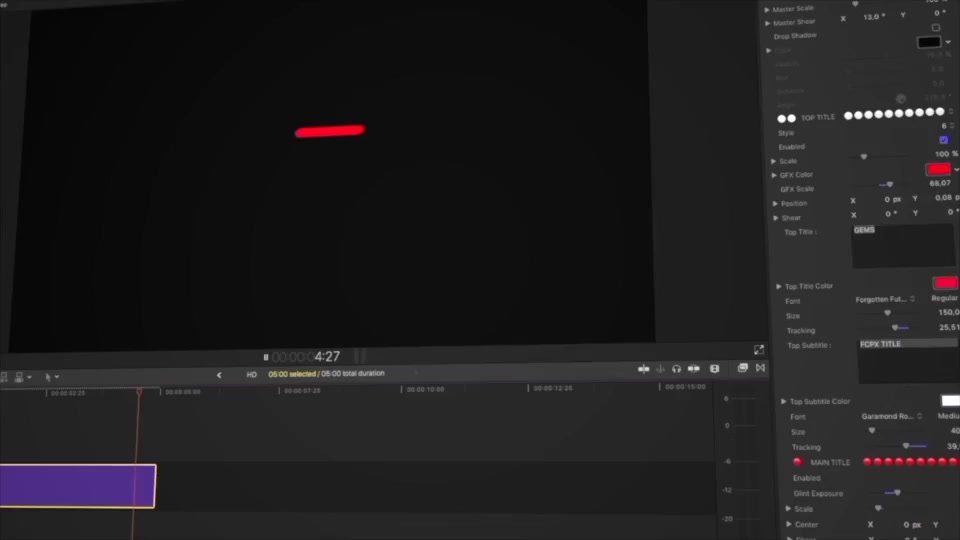Open the effects browser icon
This screenshot has width=960, height=540.
pyautogui.click(x=742, y=368)
